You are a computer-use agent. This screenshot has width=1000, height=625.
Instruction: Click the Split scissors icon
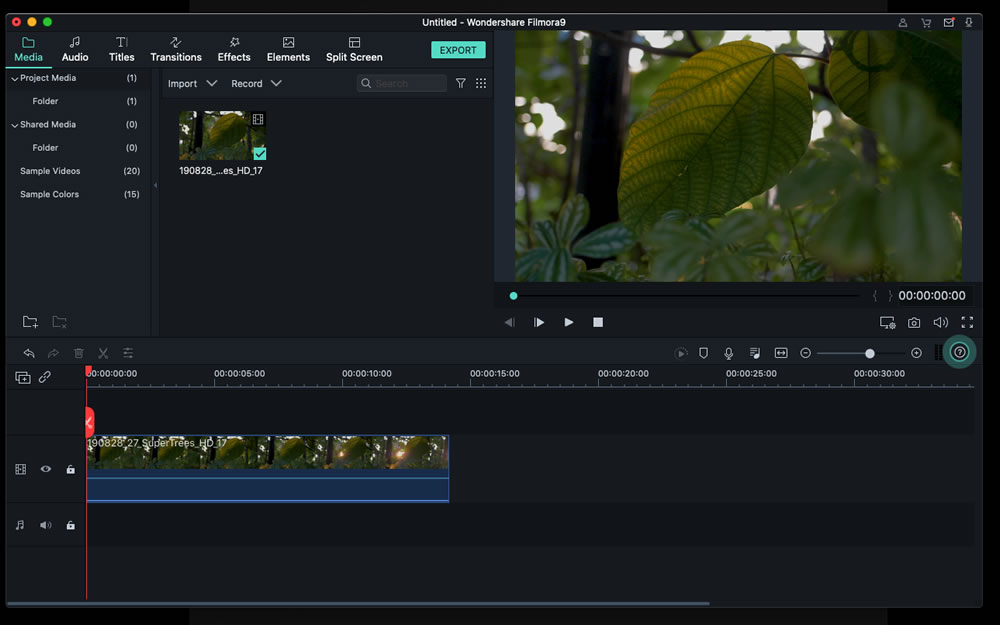click(103, 353)
